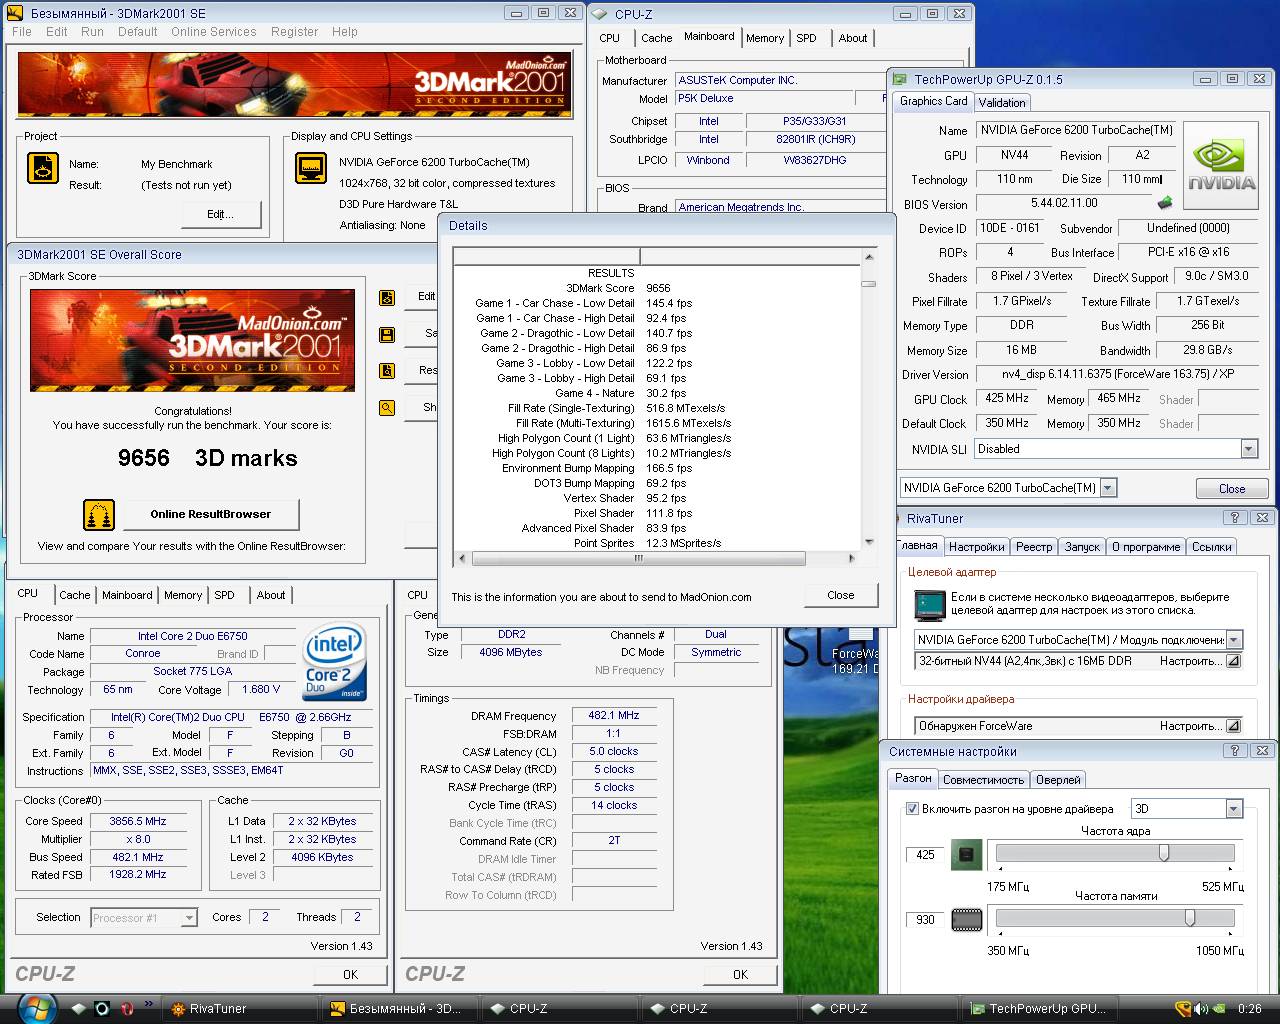Click the core clock input field showing 425
1280x1024 pixels.
tap(926, 854)
